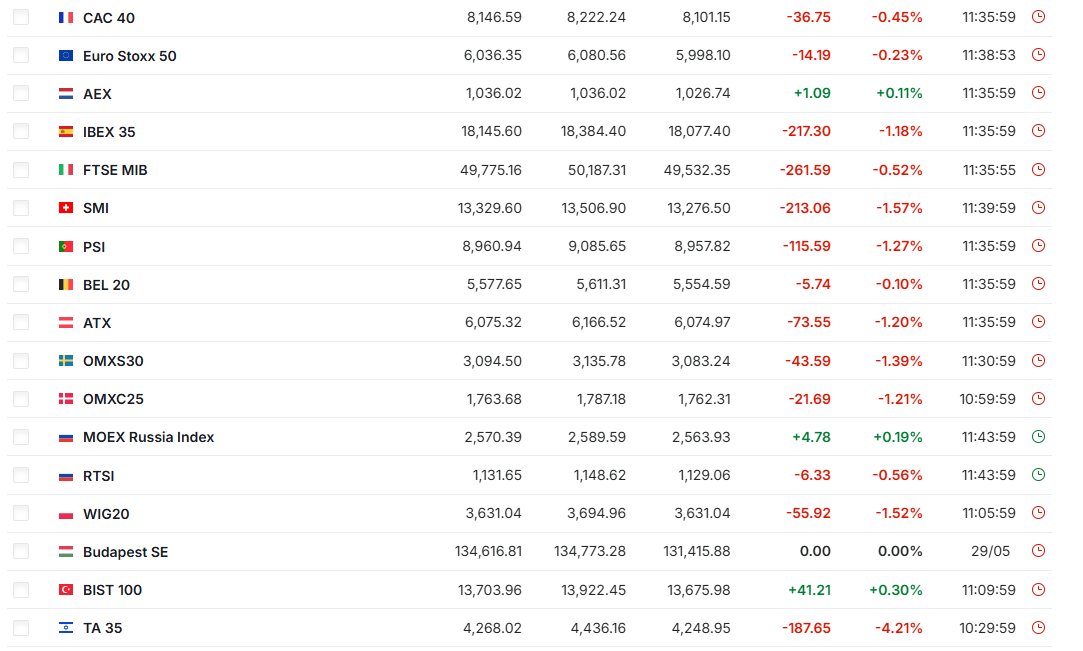Screen dimensions: 1083x651
Task: Enable the AEX row checkbox
Action: (21, 93)
